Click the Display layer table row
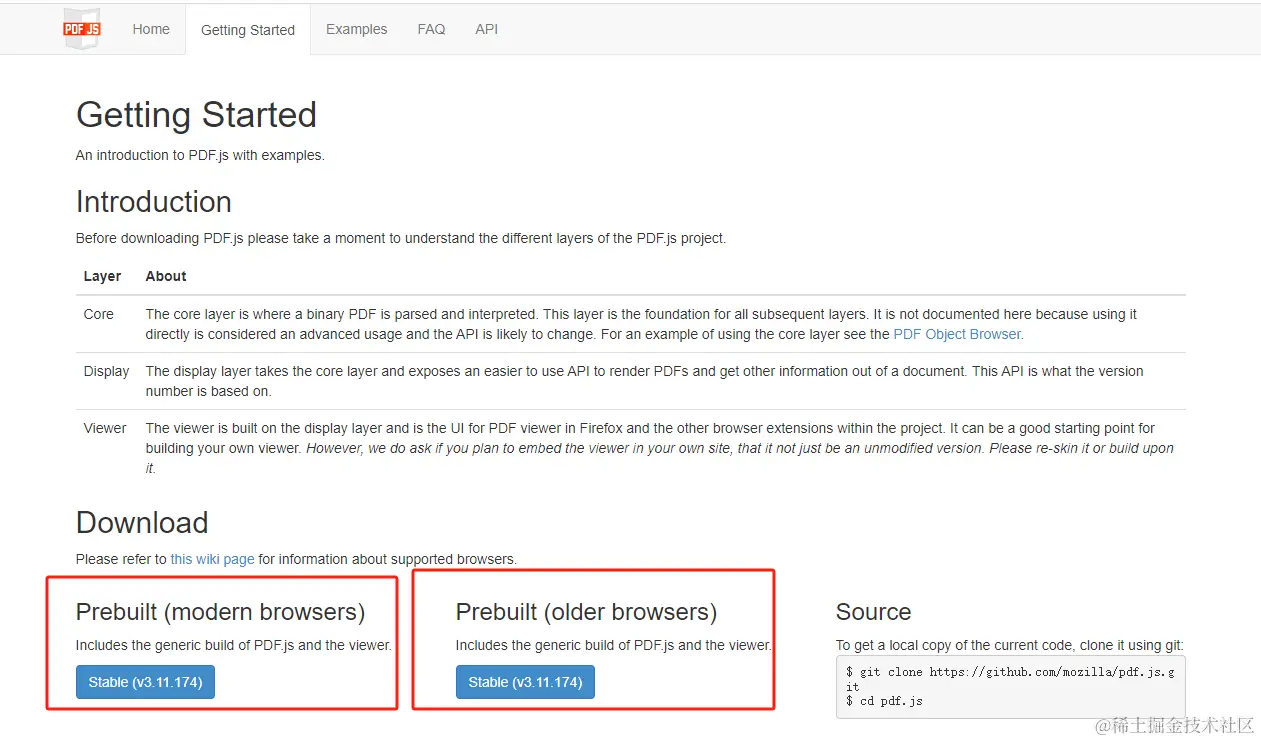 coord(630,381)
